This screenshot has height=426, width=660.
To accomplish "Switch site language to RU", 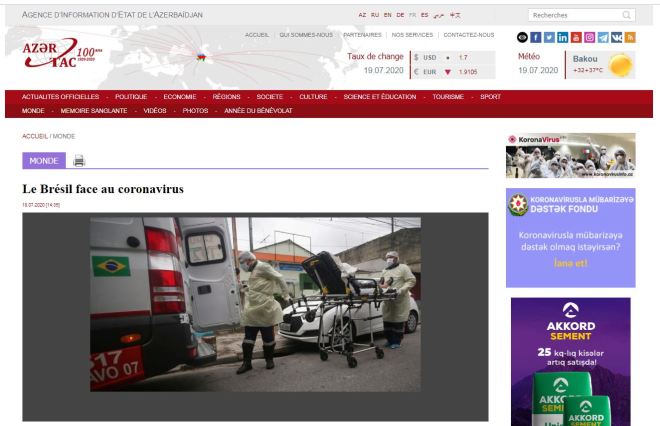I will 374,15.
